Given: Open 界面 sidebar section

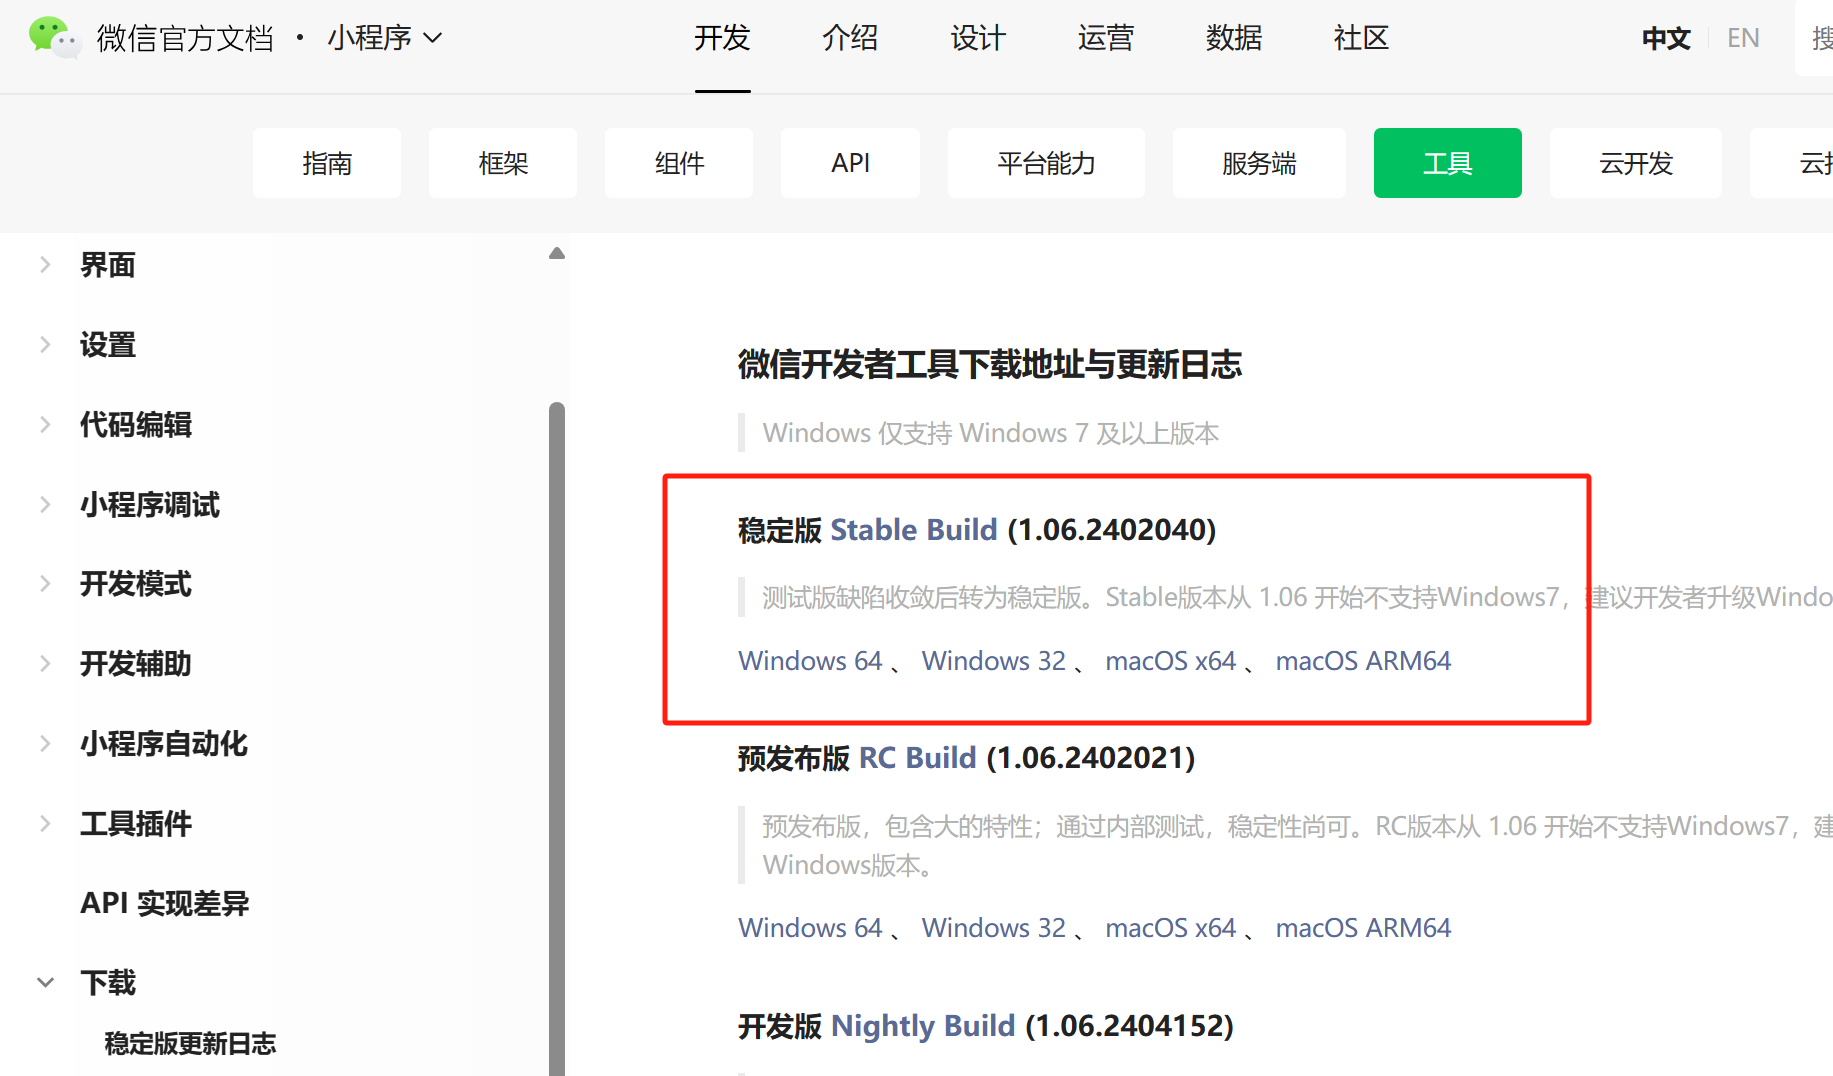Looking at the screenshot, I should coord(108,265).
